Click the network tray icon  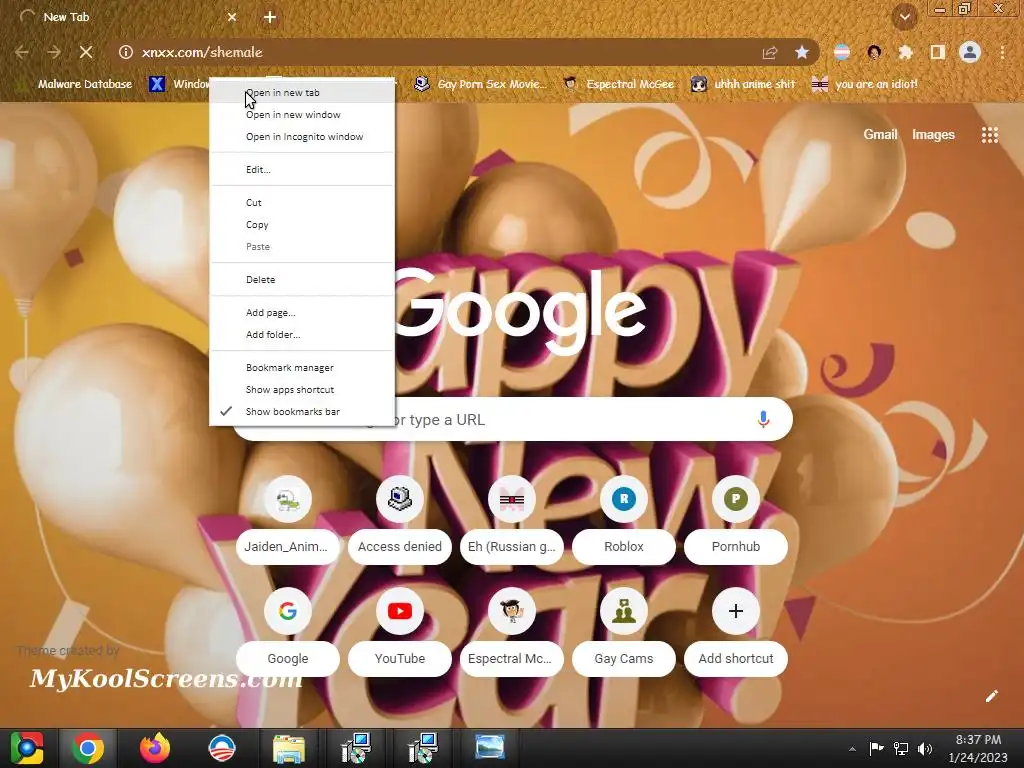tap(901, 748)
